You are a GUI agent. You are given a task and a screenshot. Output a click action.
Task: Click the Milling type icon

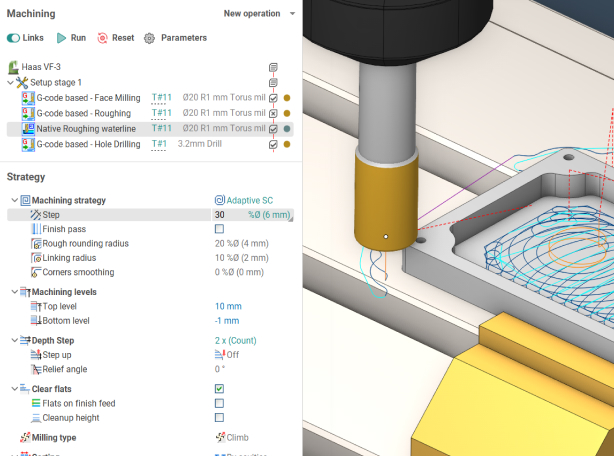click(24, 437)
